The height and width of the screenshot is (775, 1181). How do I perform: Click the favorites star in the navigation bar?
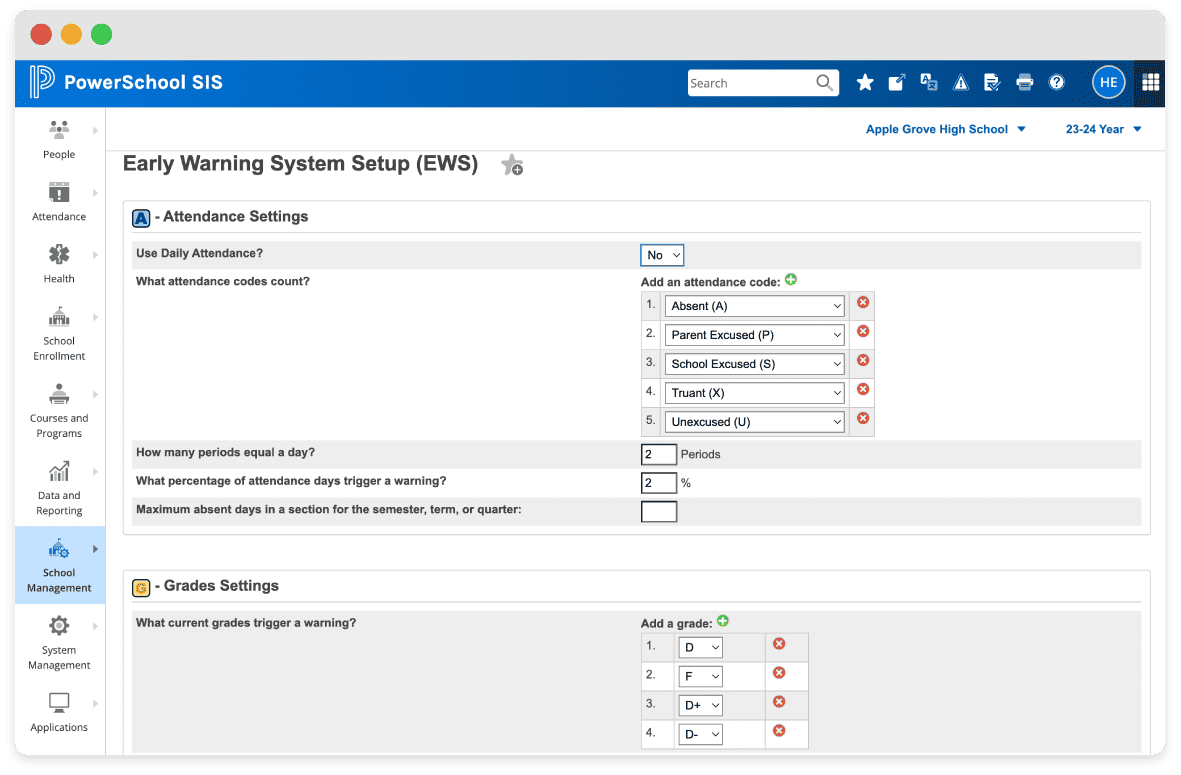pyautogui.click(x=865, y=82)
